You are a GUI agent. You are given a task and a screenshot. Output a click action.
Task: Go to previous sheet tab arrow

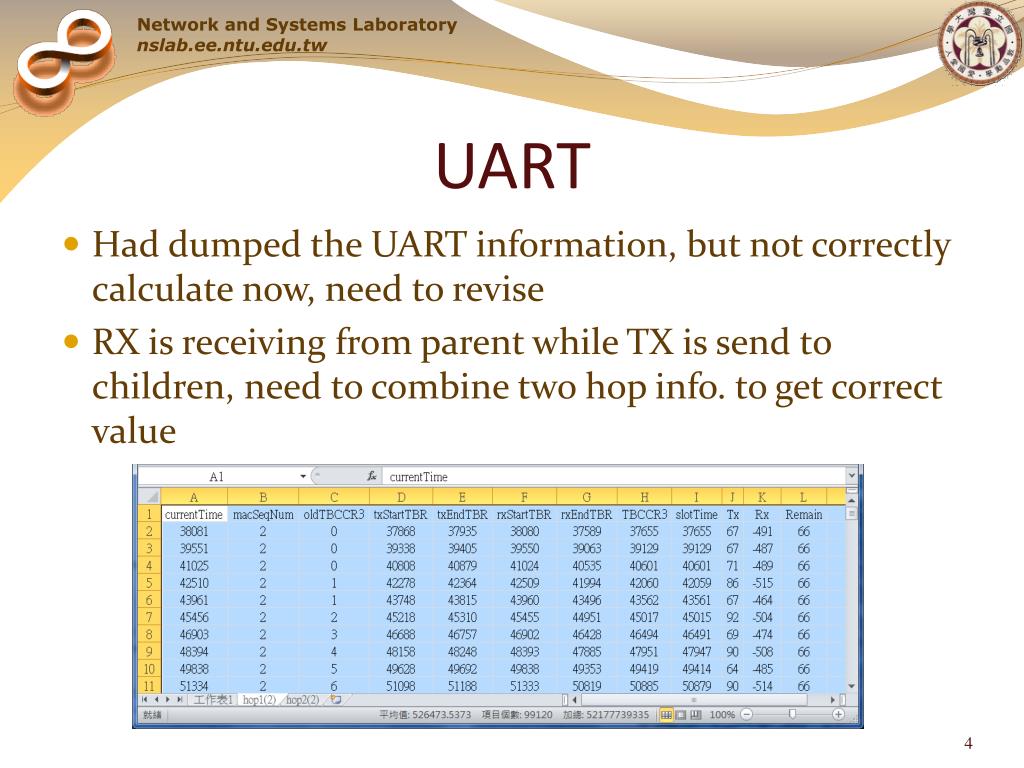tap(156, 699)
